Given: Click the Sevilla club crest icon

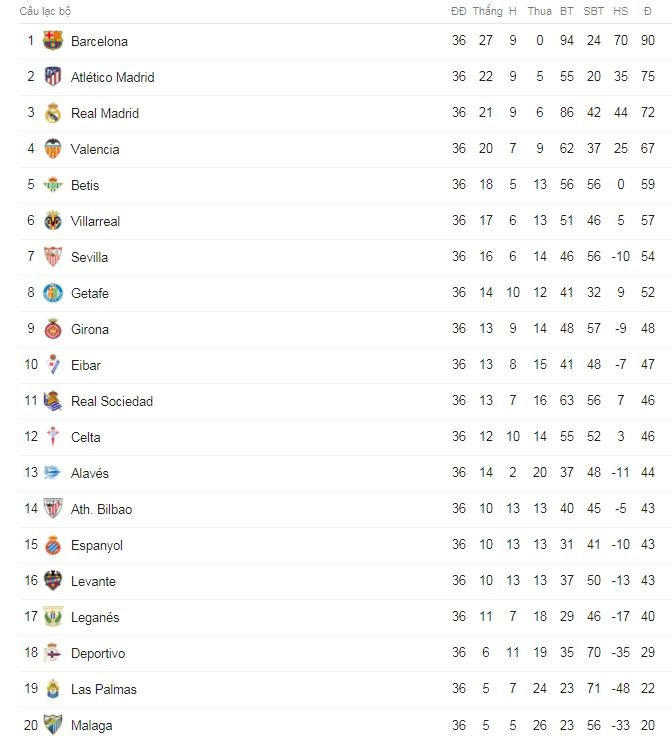Looking at the screenshot, I should (x=53, y=257).
